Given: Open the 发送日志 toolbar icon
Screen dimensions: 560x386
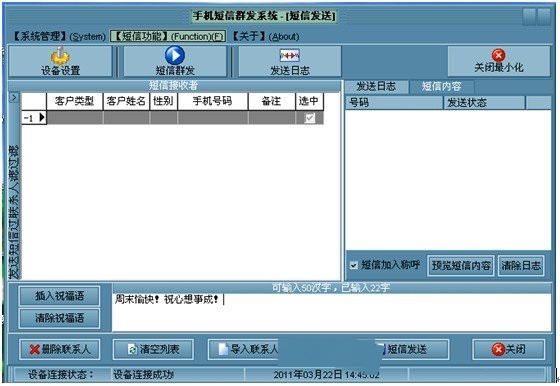Looking at the screenshot, I should pyautogui.click(x=290, y=56).
